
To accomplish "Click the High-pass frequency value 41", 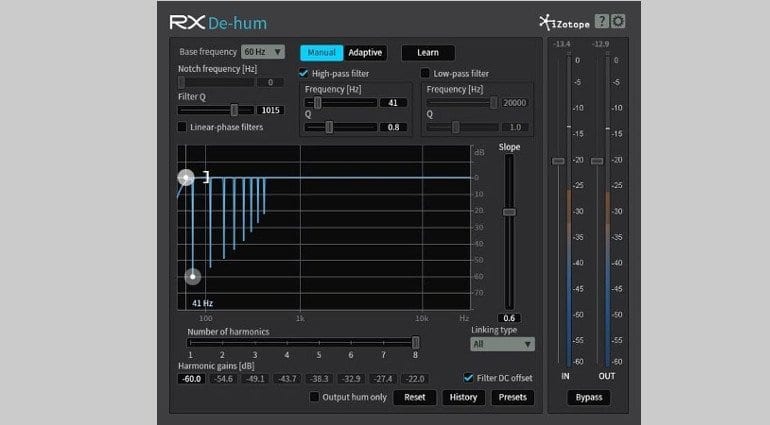I will coord(393,103).
